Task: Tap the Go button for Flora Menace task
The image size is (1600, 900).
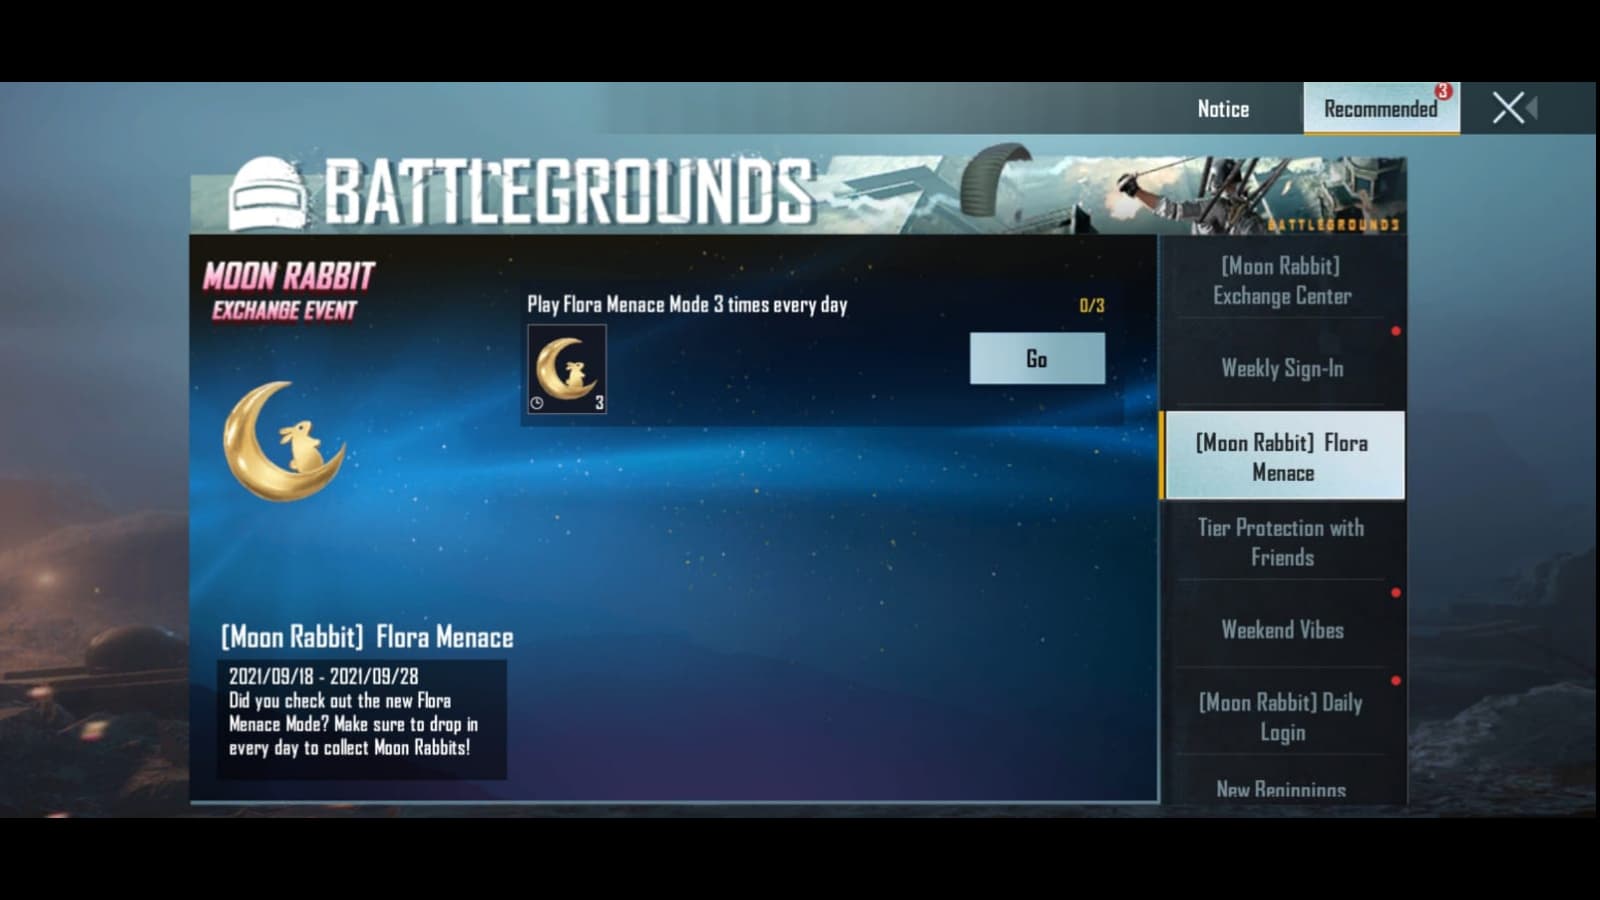Action: click(1037, 358)
